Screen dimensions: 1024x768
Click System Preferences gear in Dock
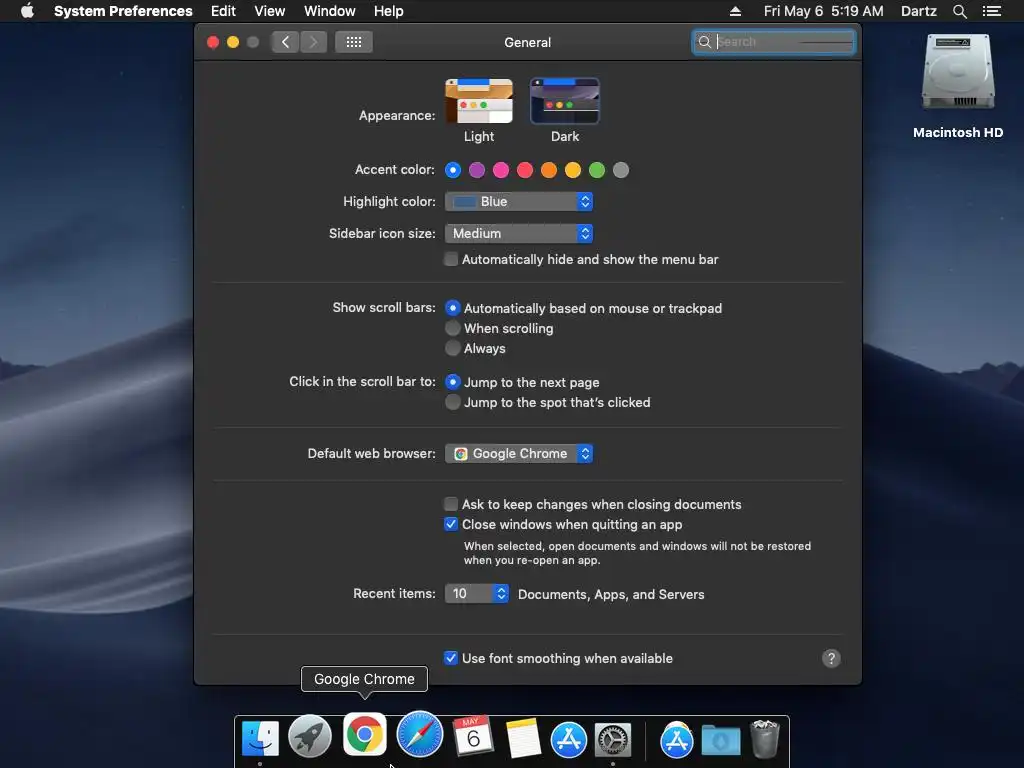tap(613, 741)
